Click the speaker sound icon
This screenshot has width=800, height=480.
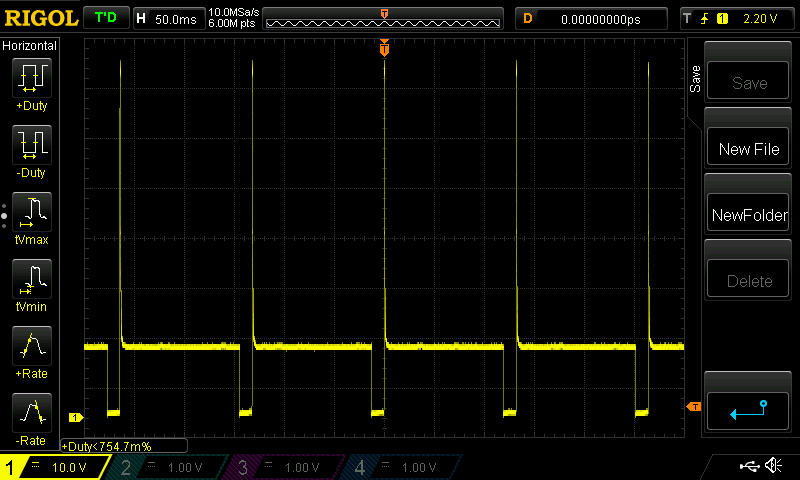(x=773, y=466)
